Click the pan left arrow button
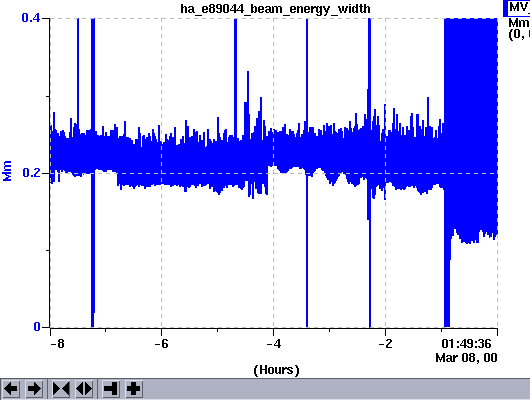The height and width of the screenshot is (400, 530). 10,389
